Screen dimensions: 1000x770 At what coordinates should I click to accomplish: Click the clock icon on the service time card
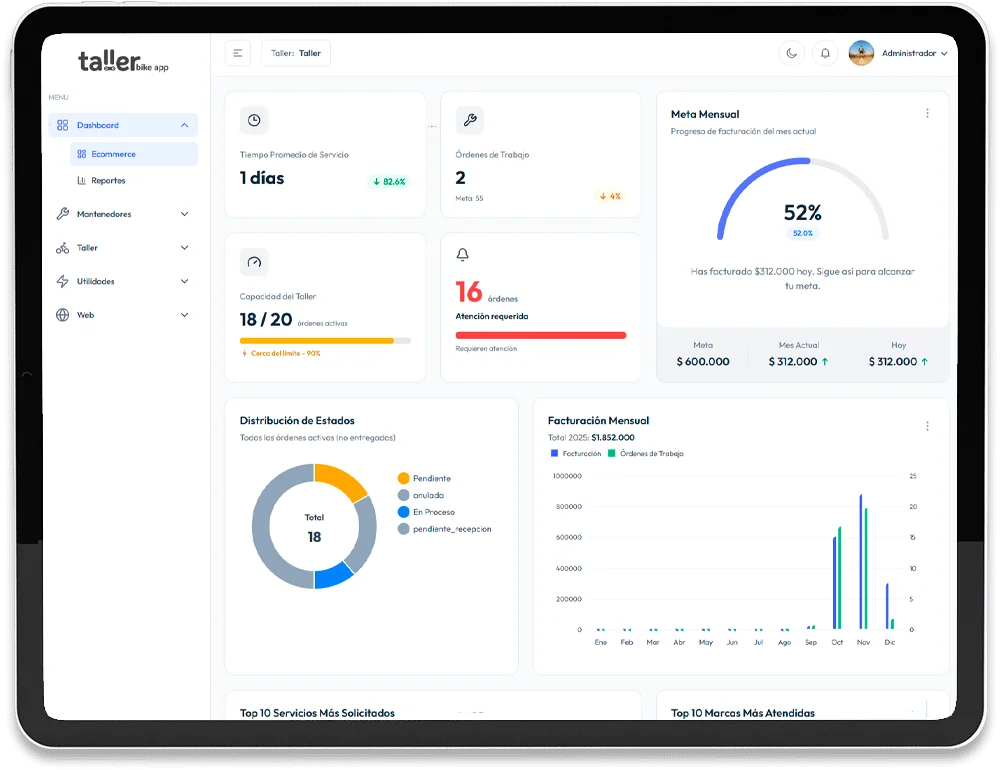point(254,120)
